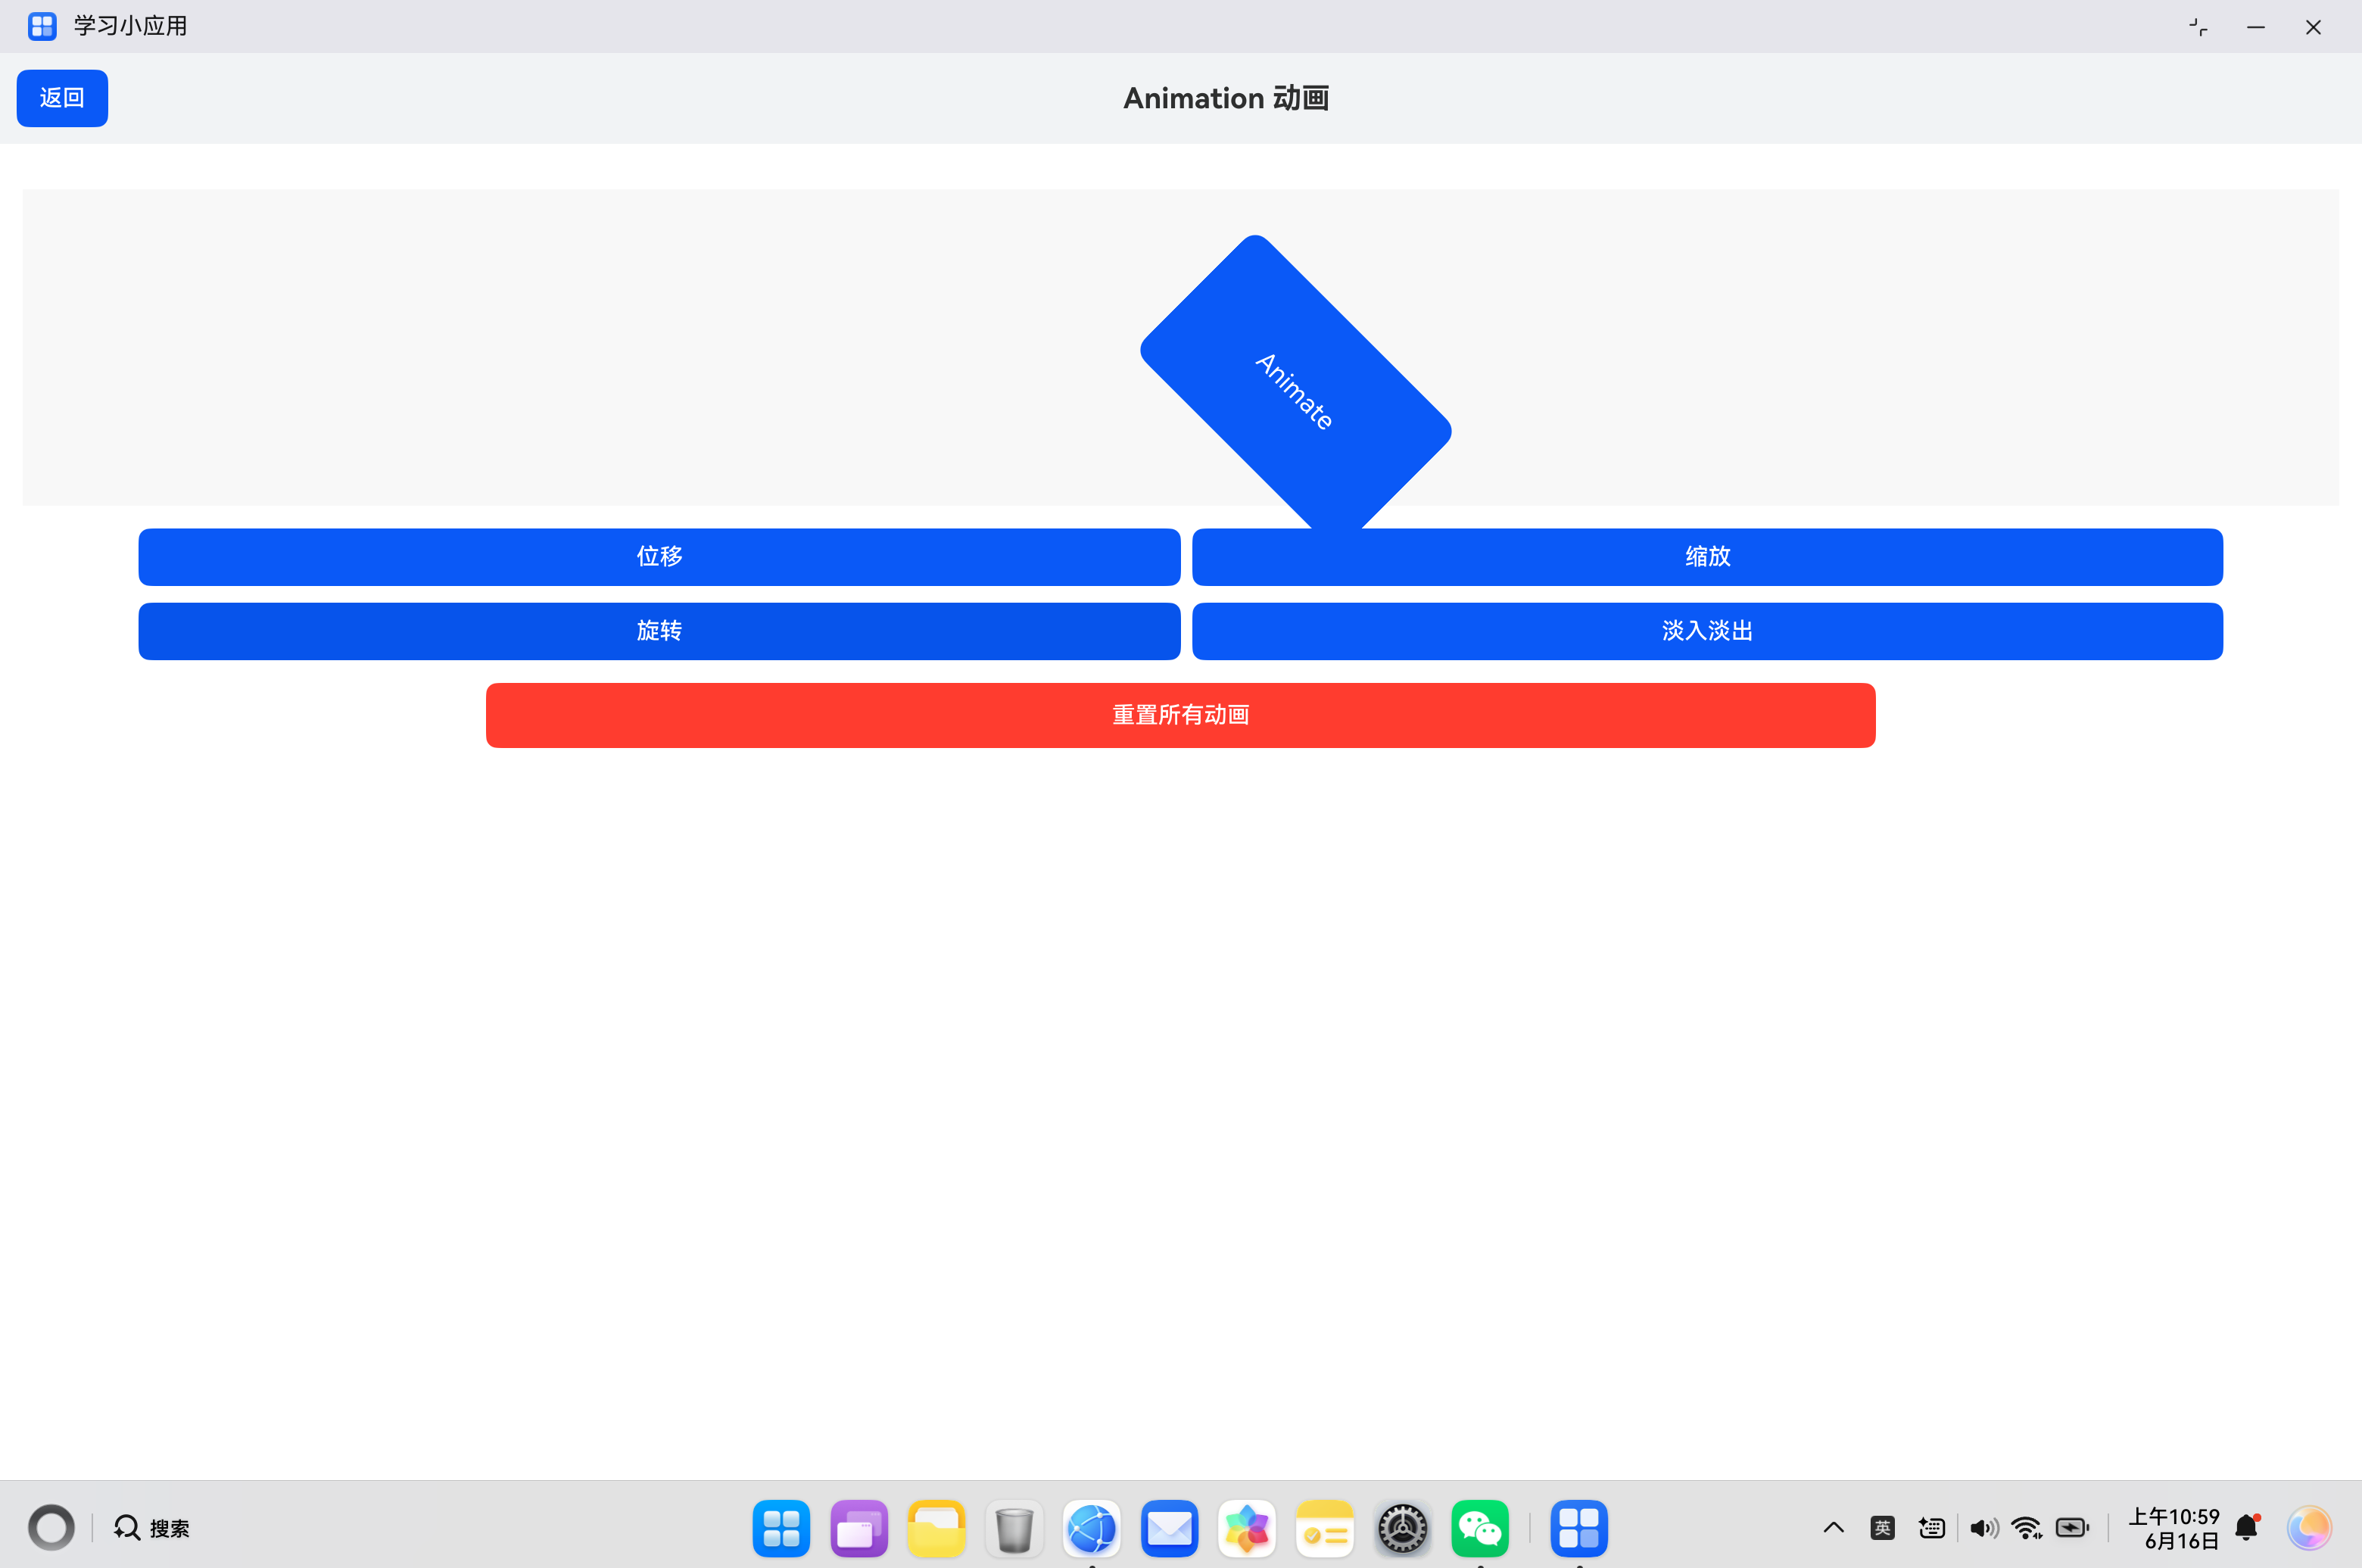Open the volume speaker control
This screenshot has height=1568, width=2362.
point(1984,1527)
